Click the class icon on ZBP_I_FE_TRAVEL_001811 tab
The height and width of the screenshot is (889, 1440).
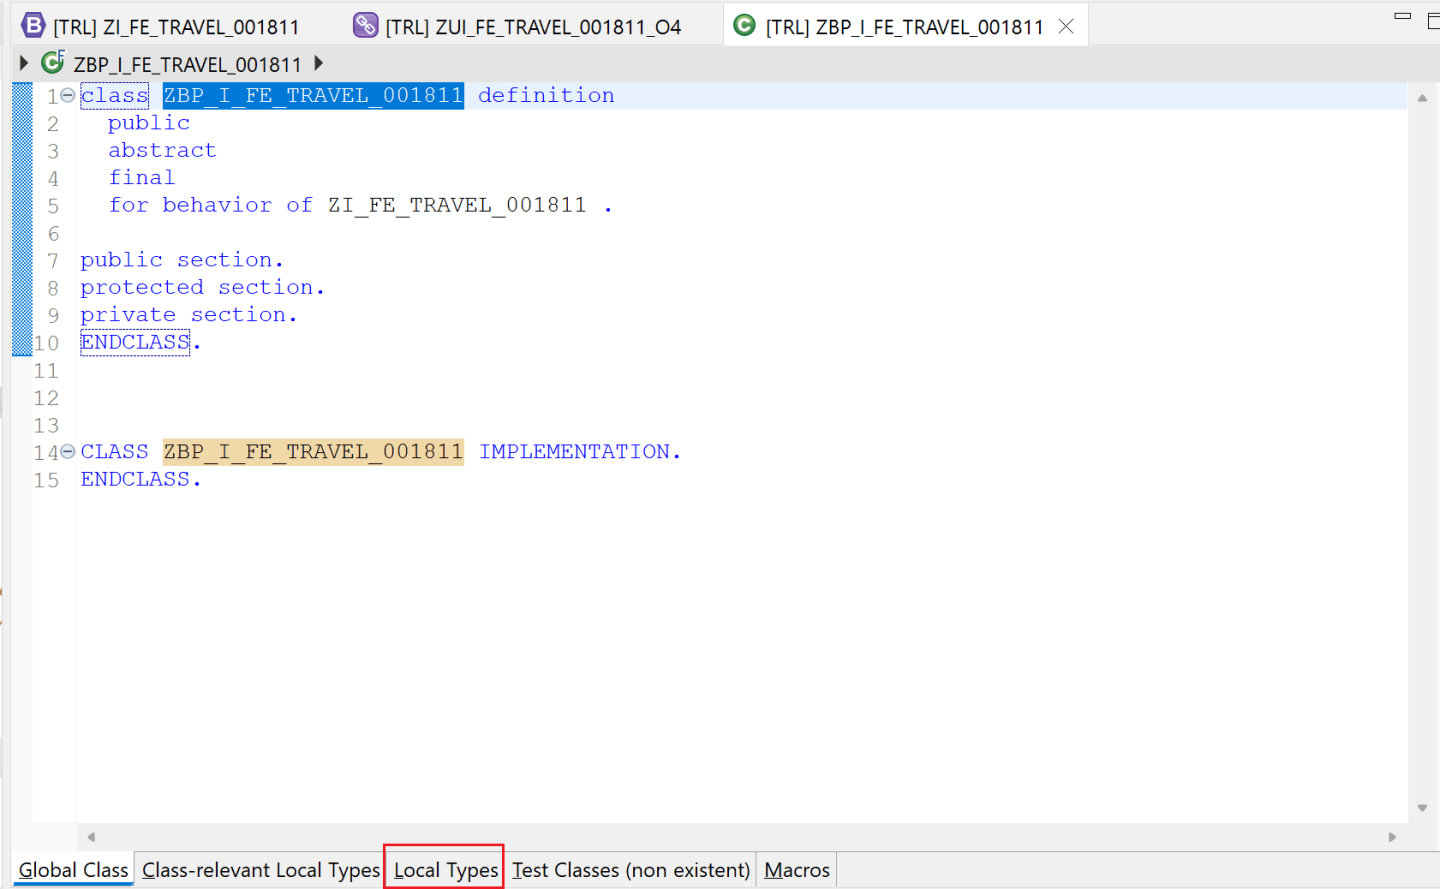point(745,25)
